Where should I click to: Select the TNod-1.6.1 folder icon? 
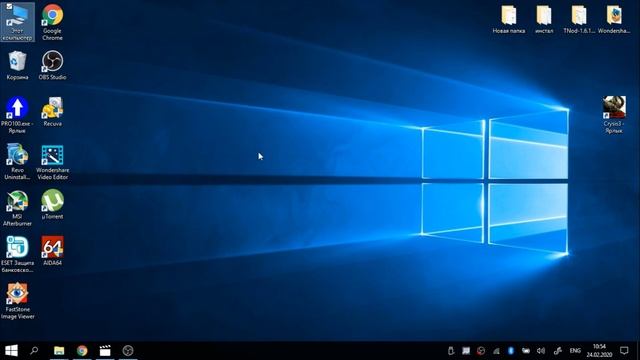(579, 19)
